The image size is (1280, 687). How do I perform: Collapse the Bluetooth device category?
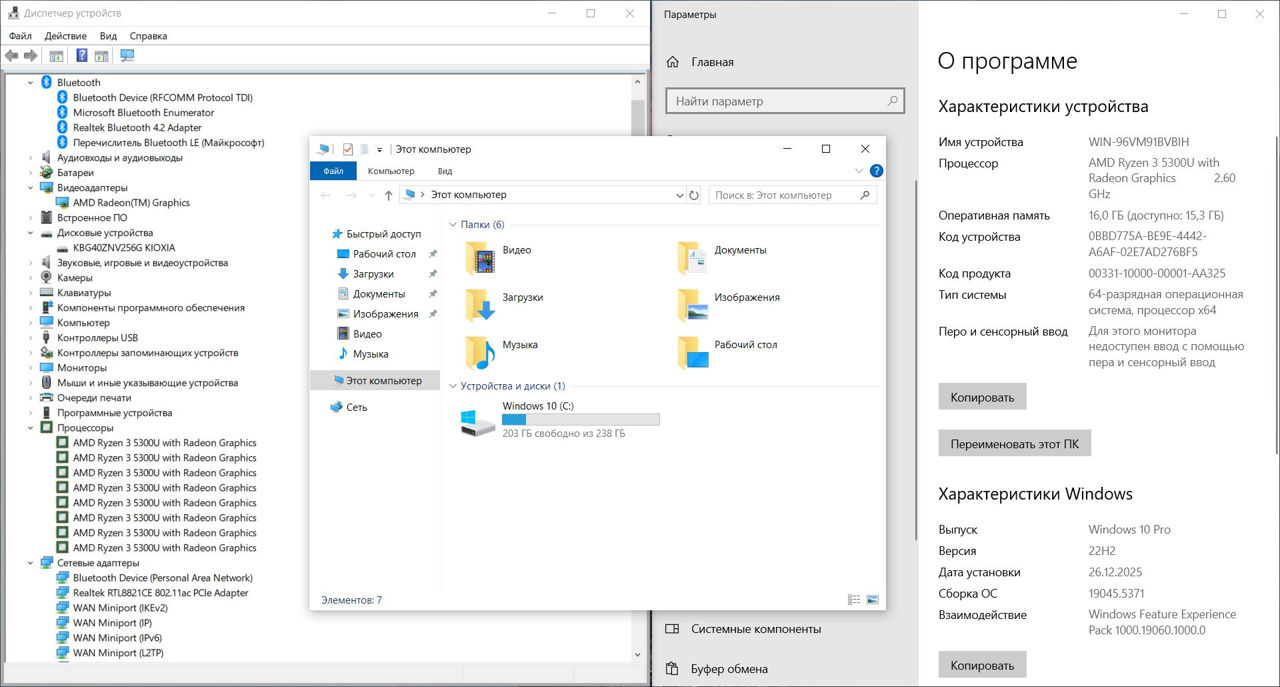(x=31, y=83)
